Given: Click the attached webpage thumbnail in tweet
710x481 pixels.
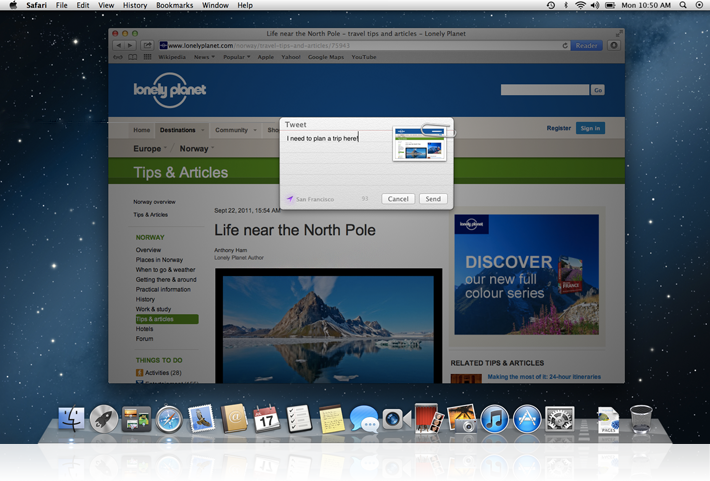Looking at the screenshot, I should pos(419,144).
